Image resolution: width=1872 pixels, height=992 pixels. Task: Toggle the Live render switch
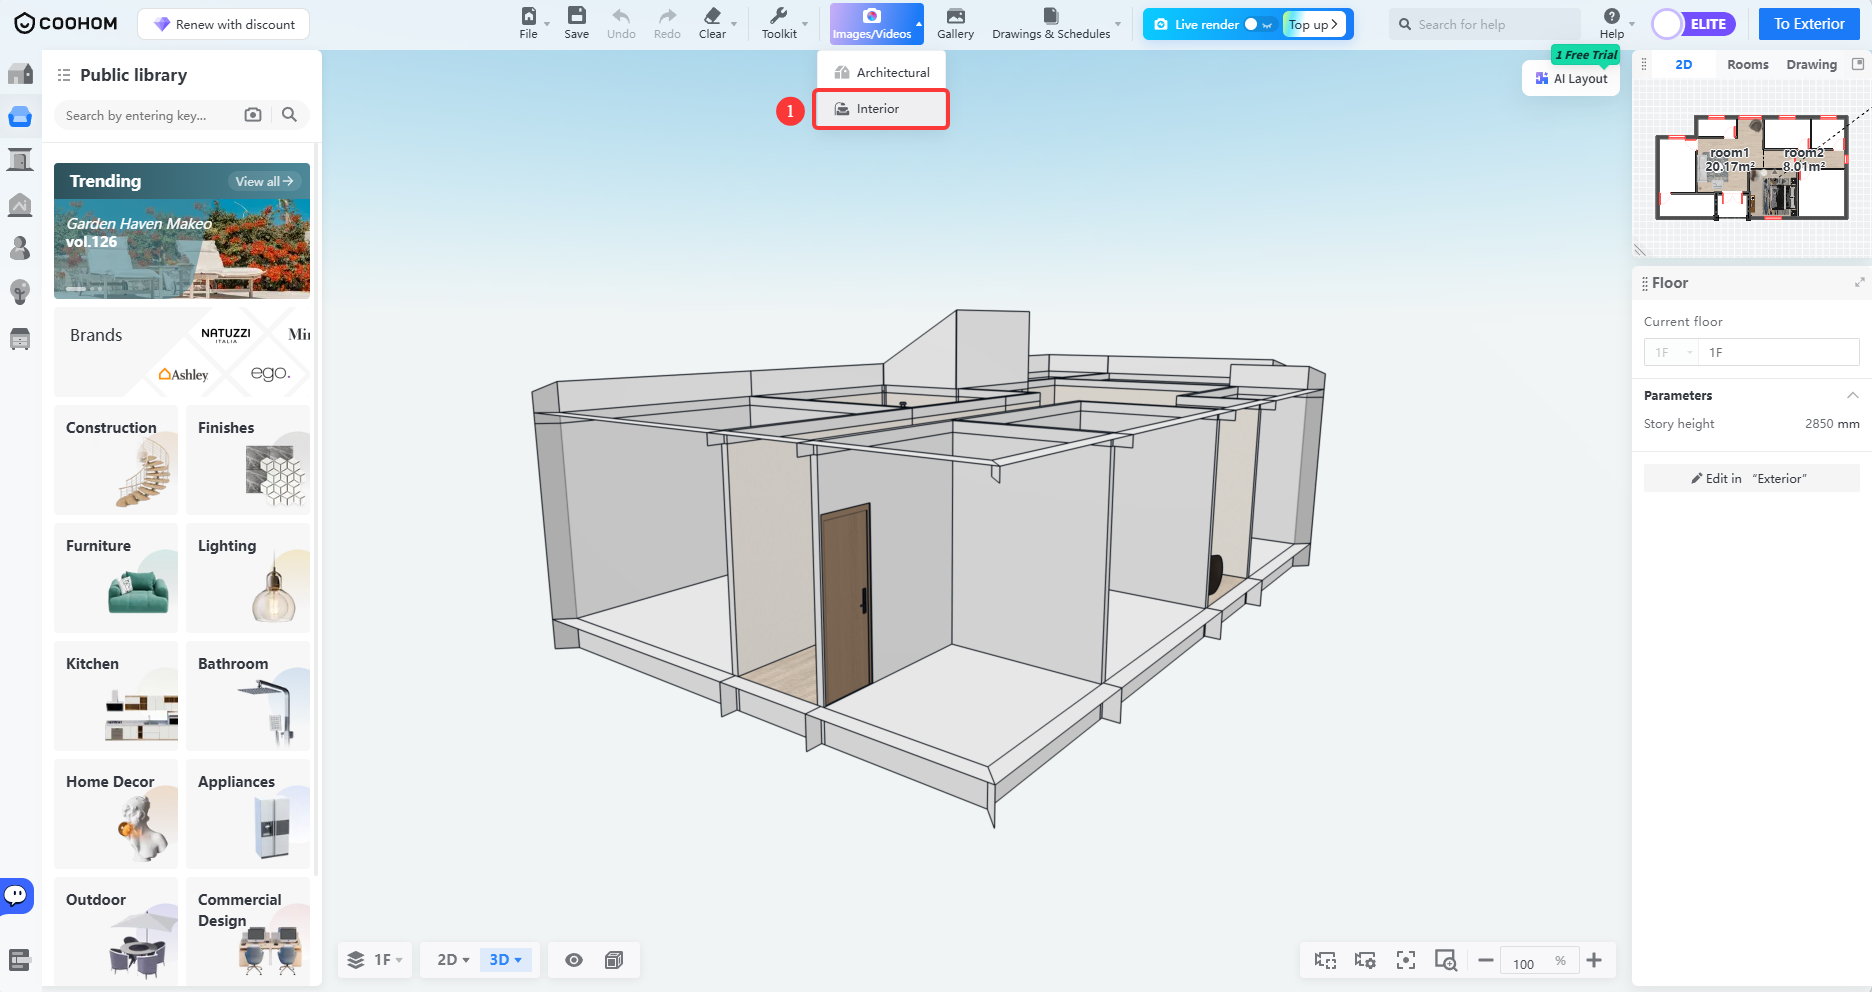1258,25
